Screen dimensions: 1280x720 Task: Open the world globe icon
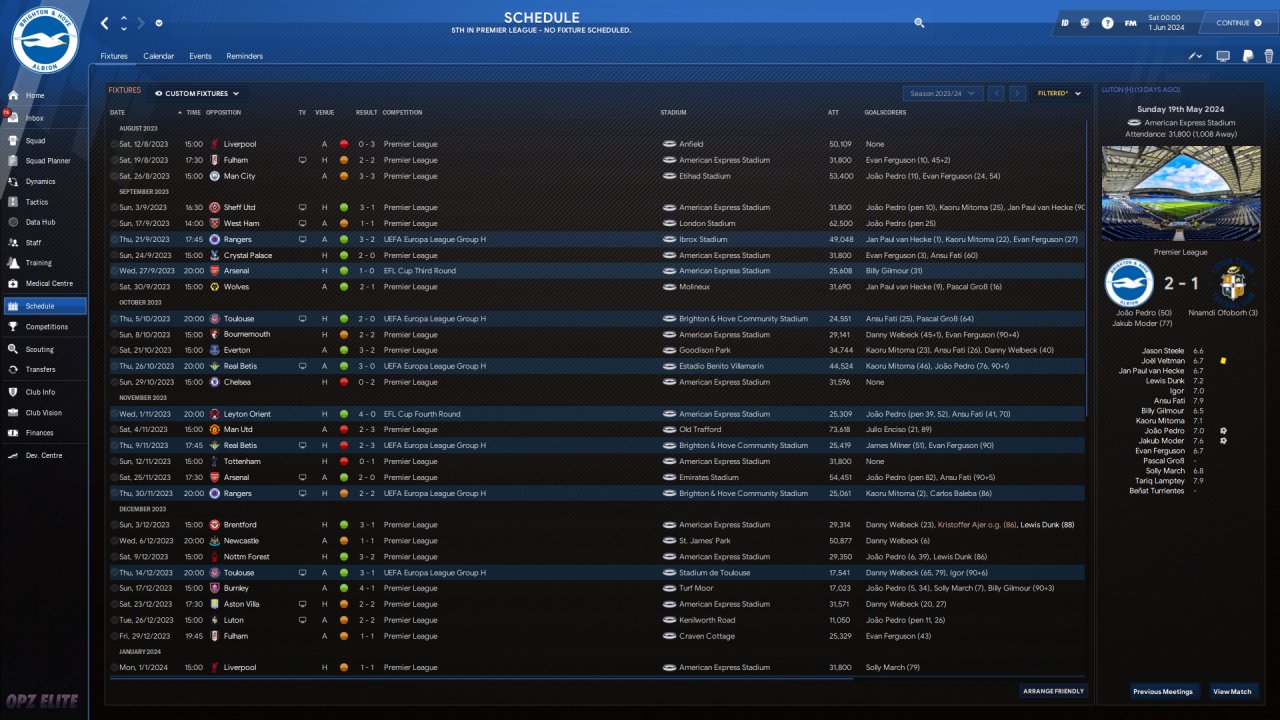tap(1085, 23)
